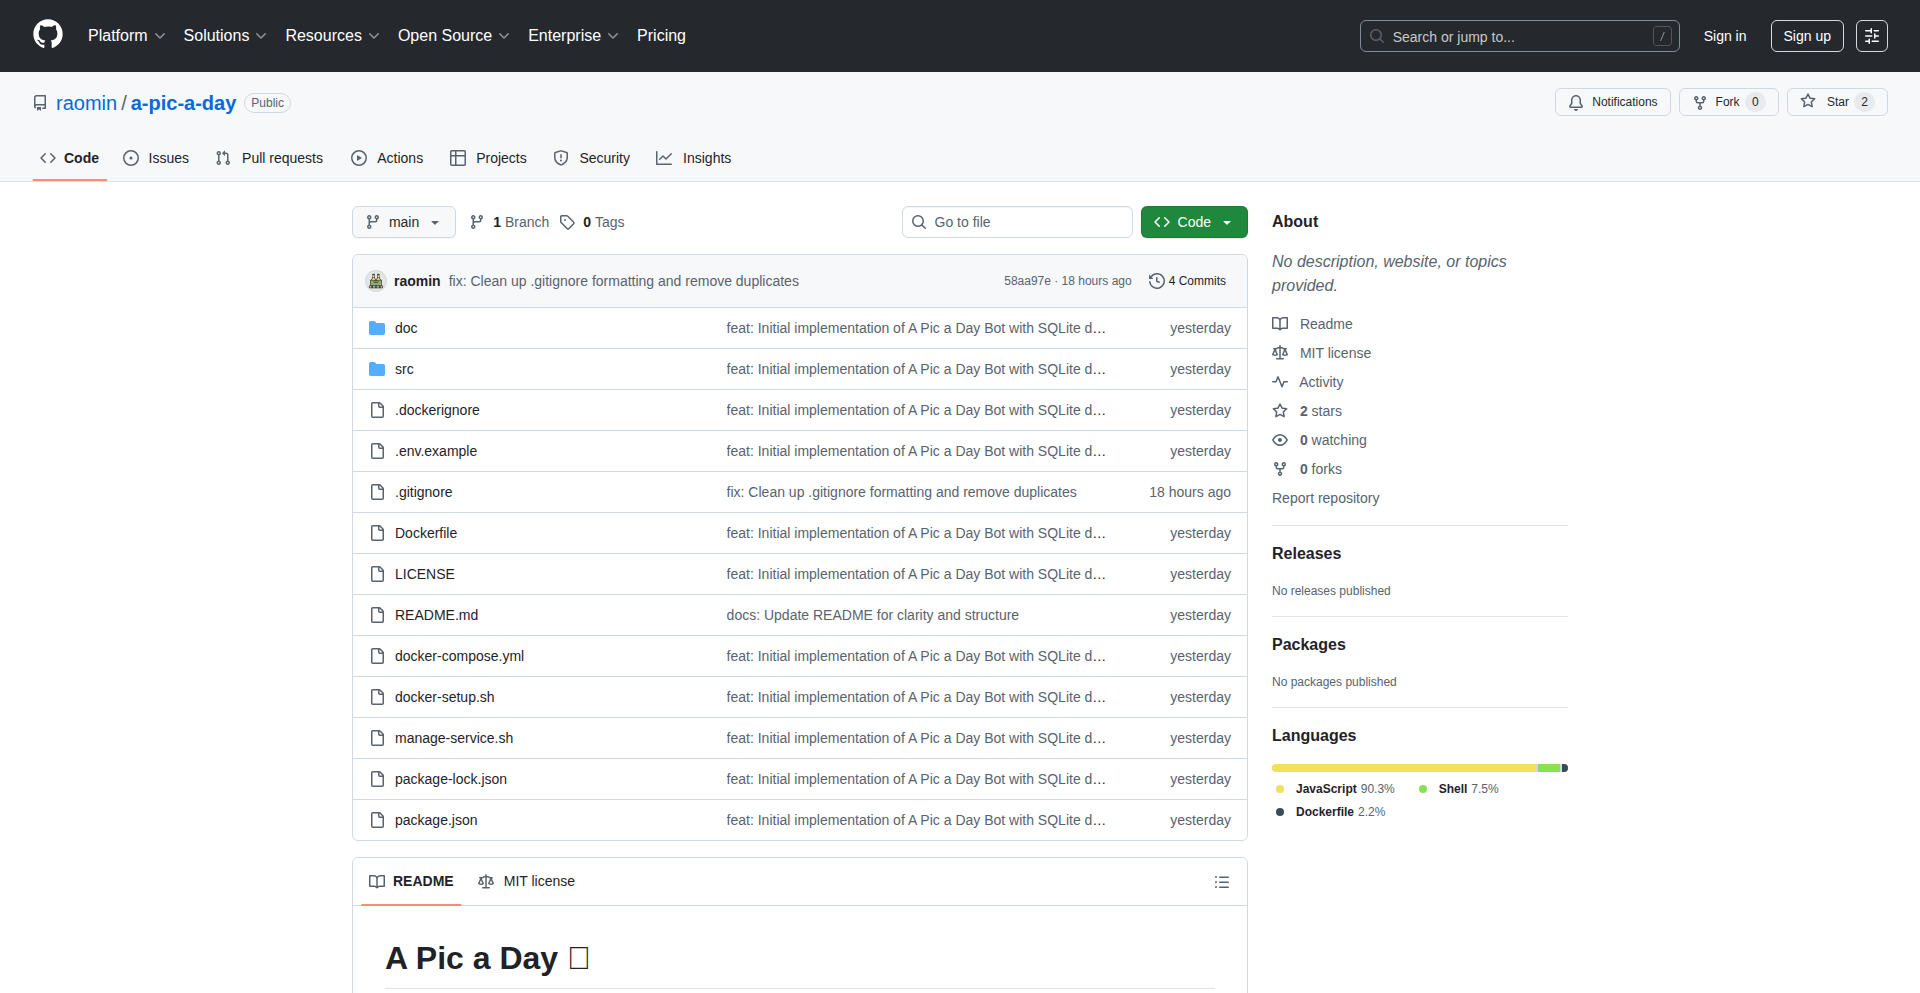Switch to the Pull requests tab
Viewport: 1920px width, 993px height.
pyautogui.click(x=269, y=158)
